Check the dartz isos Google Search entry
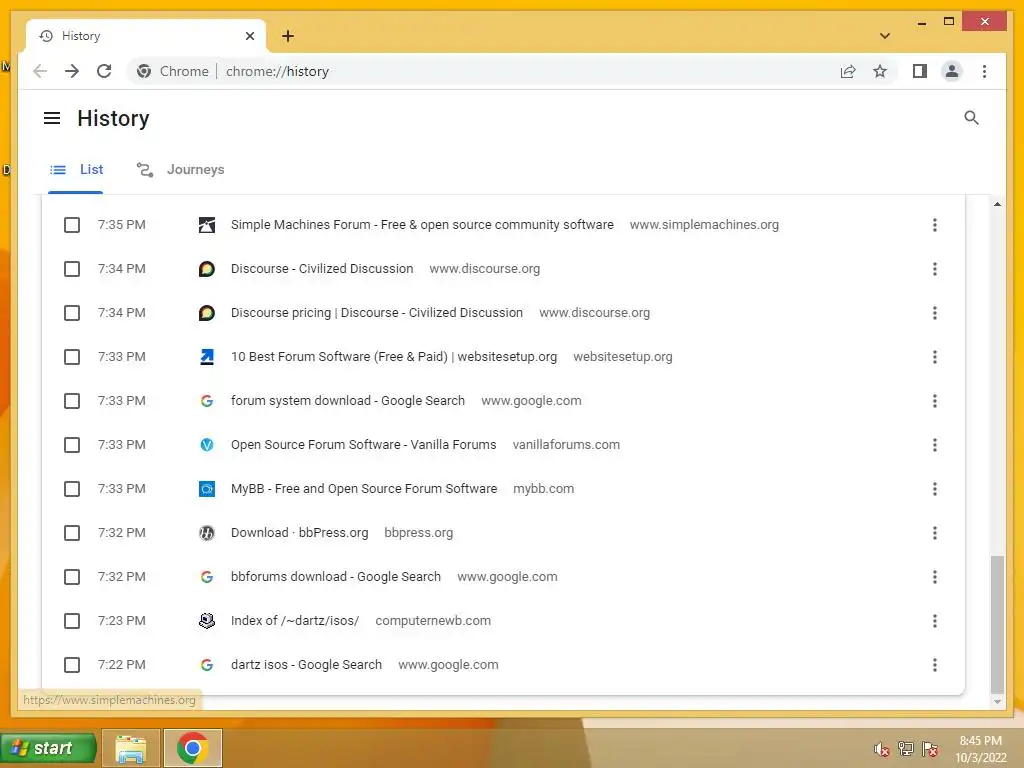This screenshot has width=1024, height=768. (x=72, y=665)
